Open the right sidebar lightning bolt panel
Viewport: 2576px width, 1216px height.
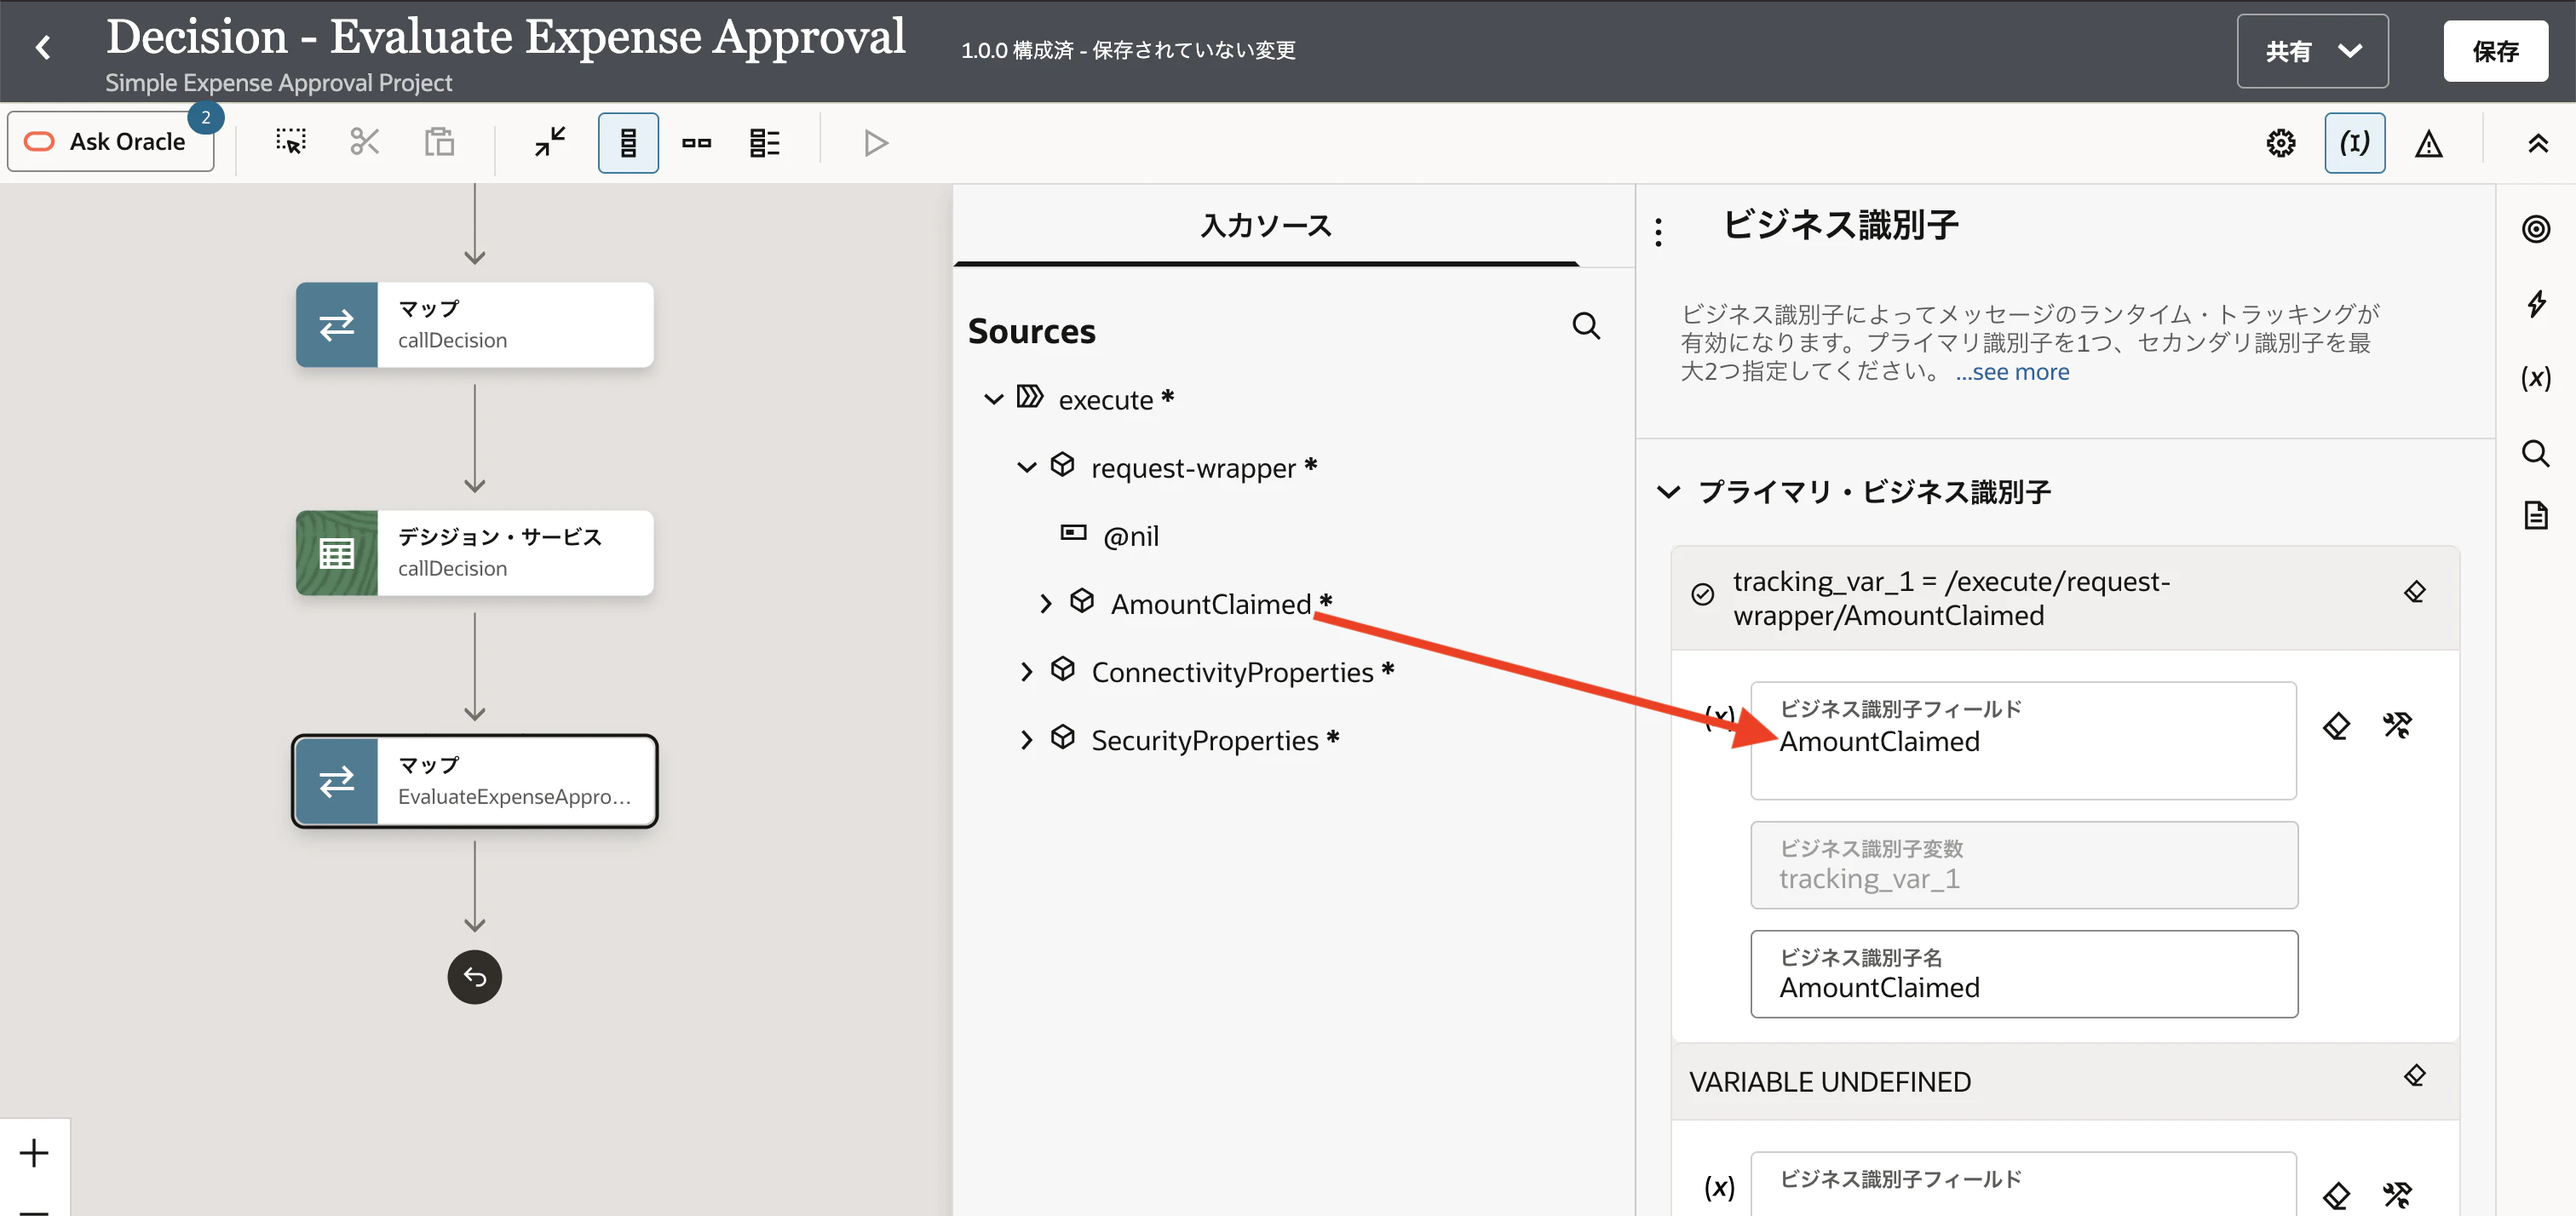pos(2536,304)
